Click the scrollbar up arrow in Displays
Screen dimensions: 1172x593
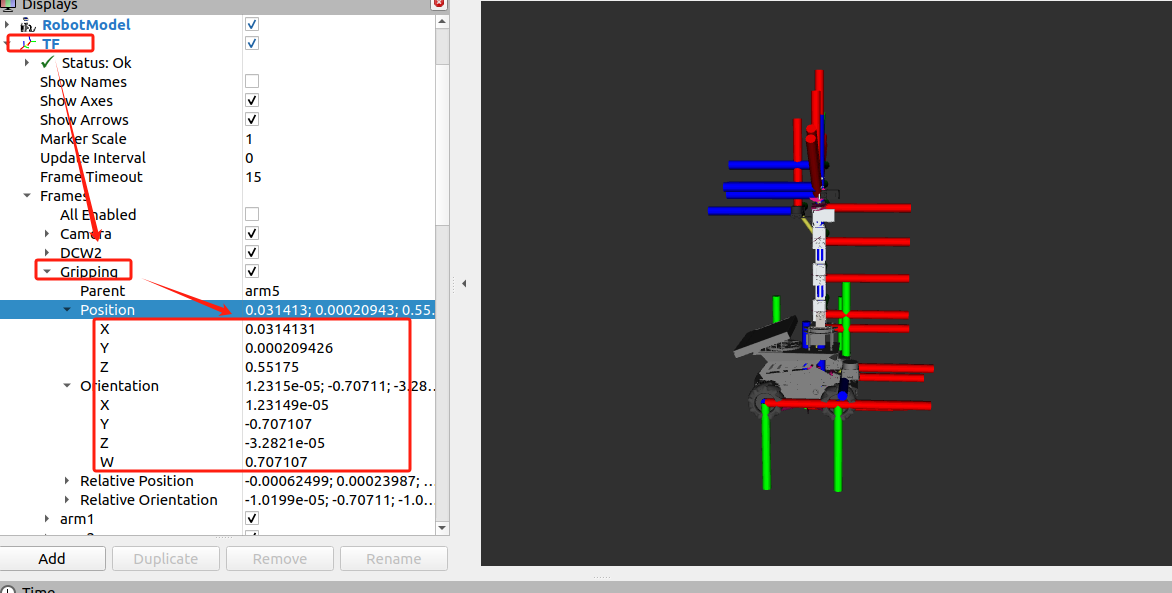[442, 22]
